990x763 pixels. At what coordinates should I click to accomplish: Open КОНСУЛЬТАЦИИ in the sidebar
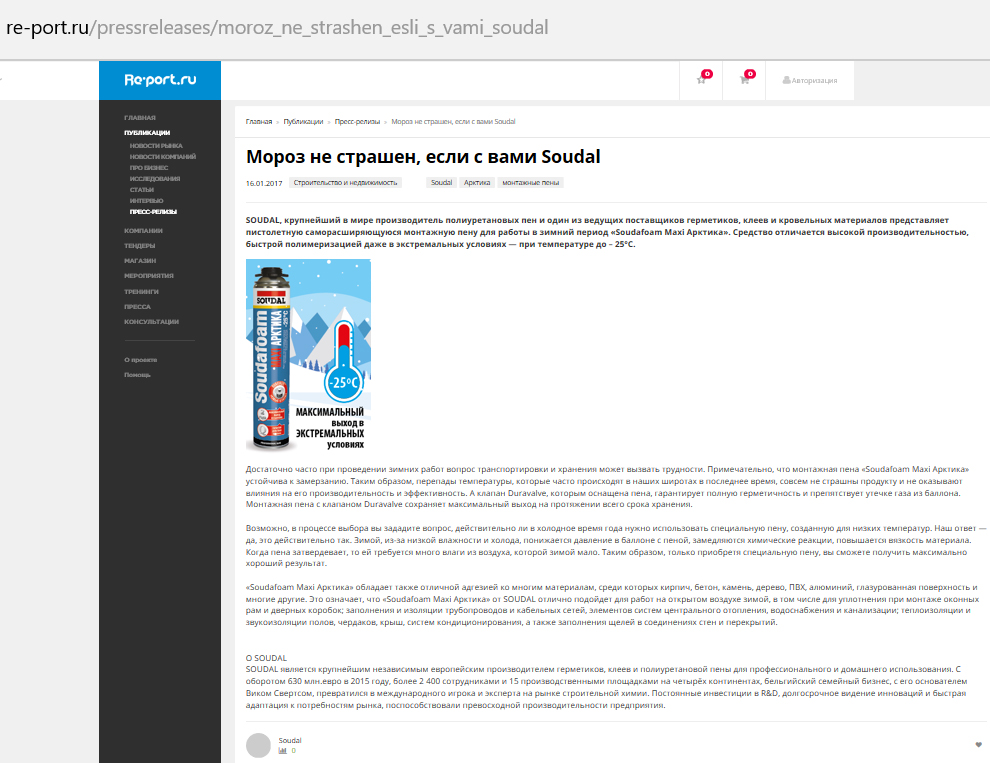(x=152, y=321)
